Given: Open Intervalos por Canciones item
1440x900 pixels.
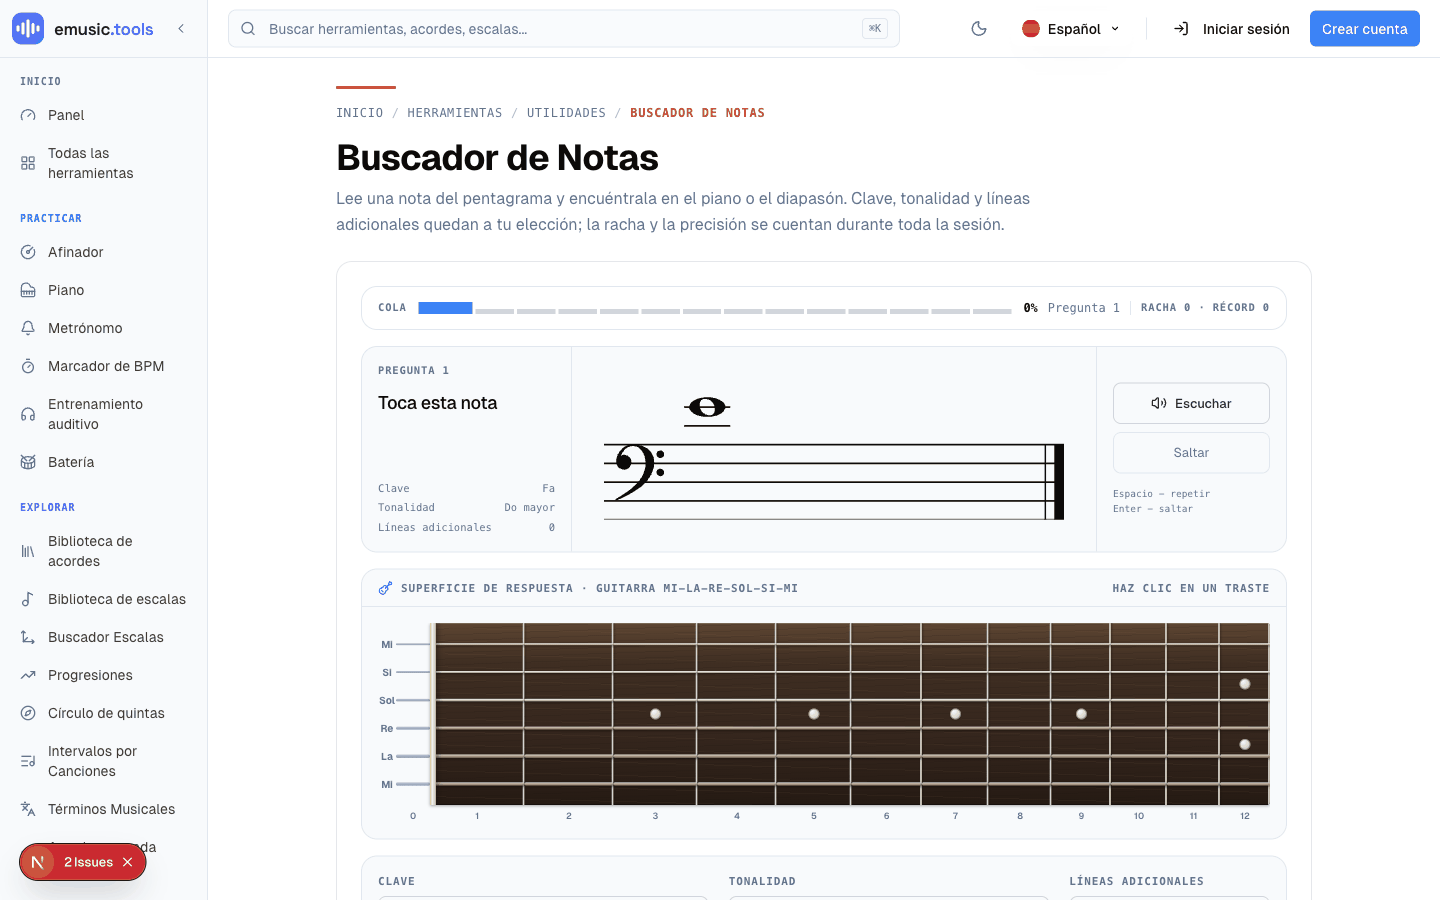Looking at the screenshot, I should pyautogui.click(x=104, y=761).
